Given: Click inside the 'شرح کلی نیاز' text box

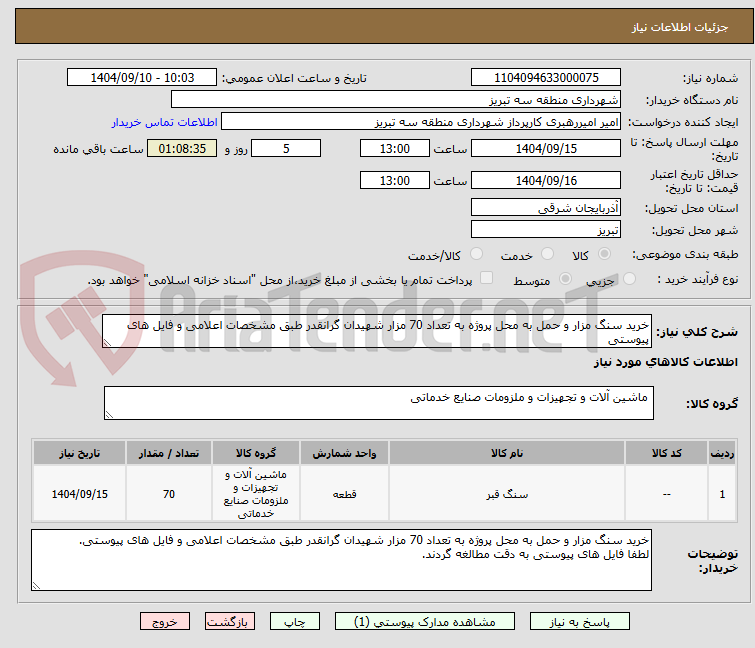Looking at the screenshot, I should pos(378,332).
